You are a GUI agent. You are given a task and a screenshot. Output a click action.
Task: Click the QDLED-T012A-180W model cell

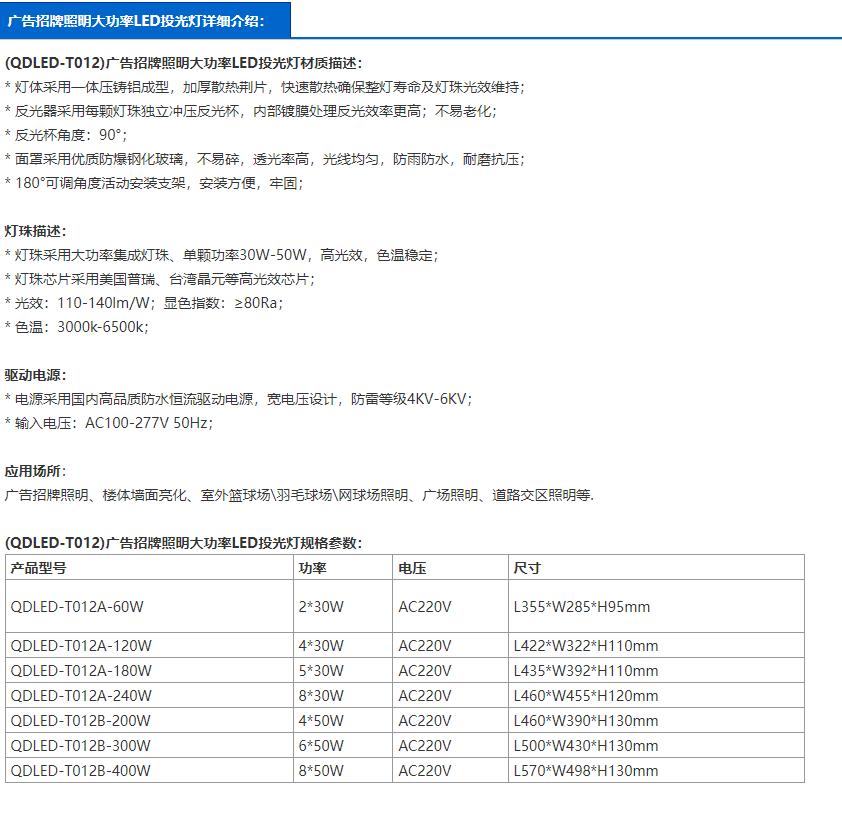[x=149, y=671]
